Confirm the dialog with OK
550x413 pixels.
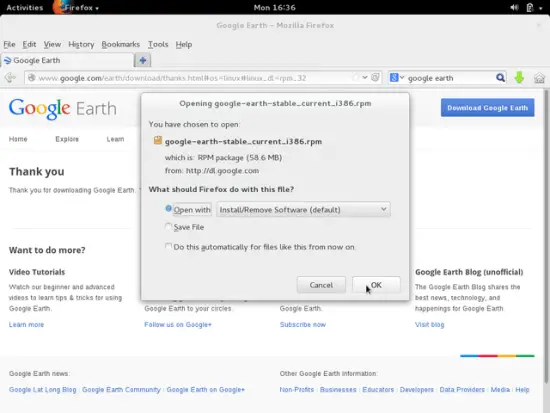click(376, 285)
